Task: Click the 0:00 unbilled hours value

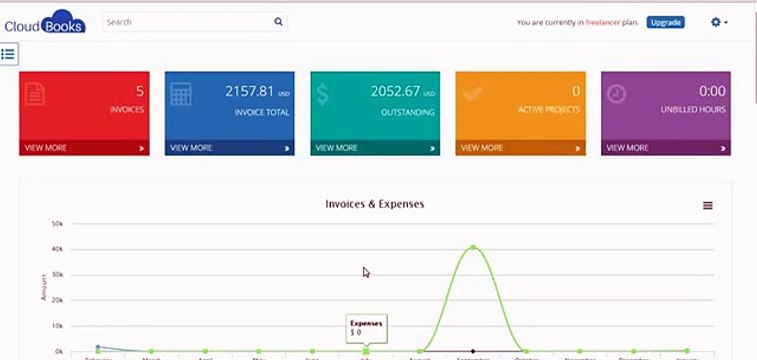Action: point(712,91)
